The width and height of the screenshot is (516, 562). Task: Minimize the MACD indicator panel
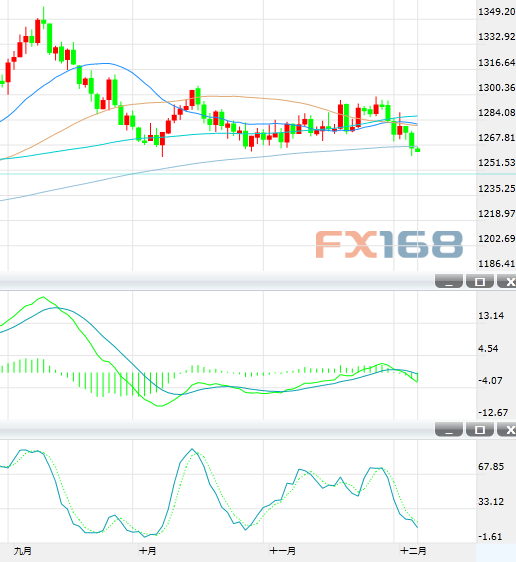pyautogui.click(x=449, y=281)
